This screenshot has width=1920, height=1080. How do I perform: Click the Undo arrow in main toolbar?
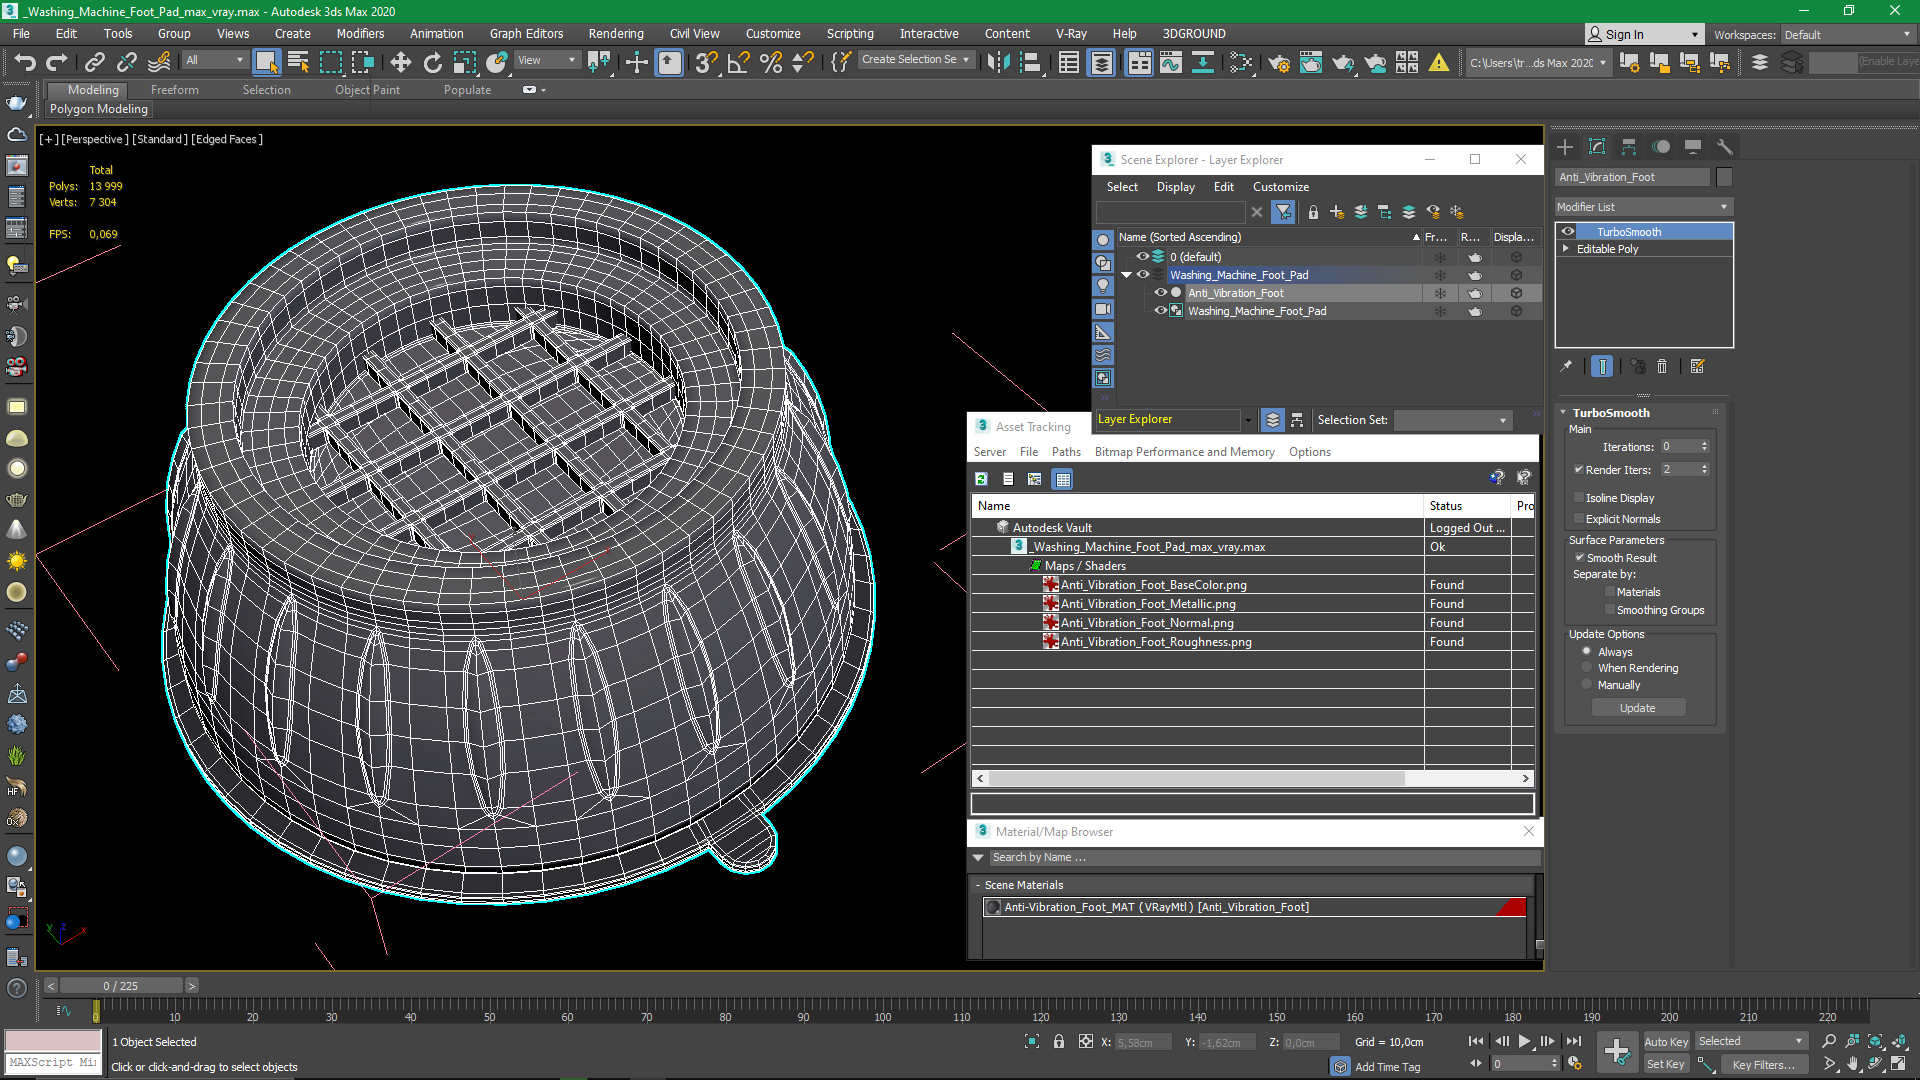tap(25, 63)
